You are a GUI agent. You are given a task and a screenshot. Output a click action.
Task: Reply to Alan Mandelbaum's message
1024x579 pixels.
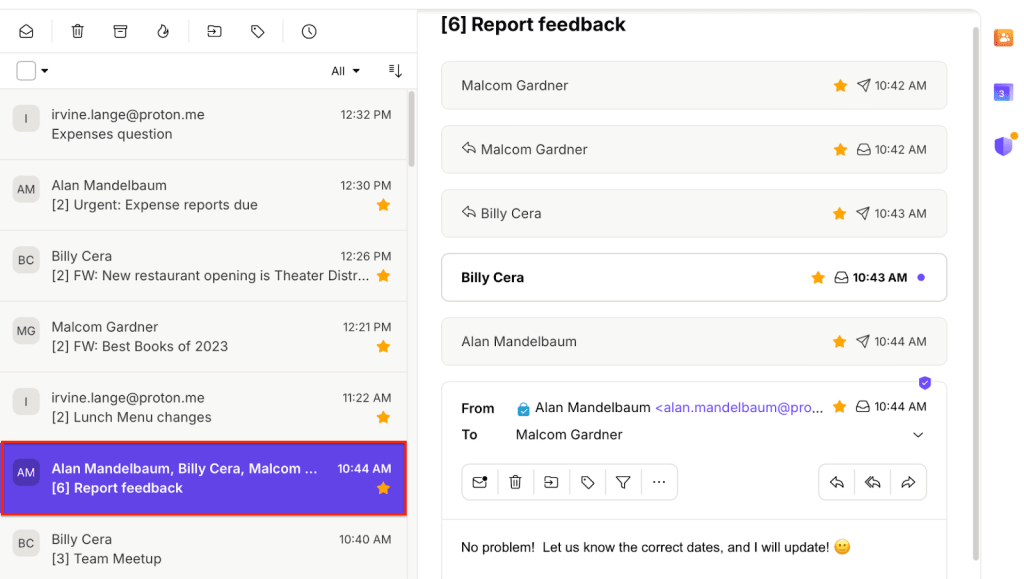(837, 481)
